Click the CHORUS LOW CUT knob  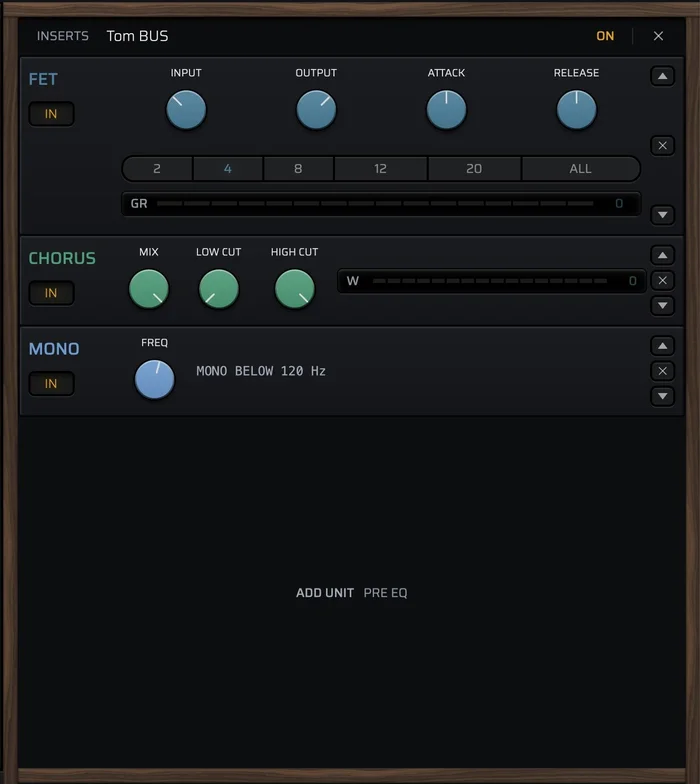click(218, 289)
